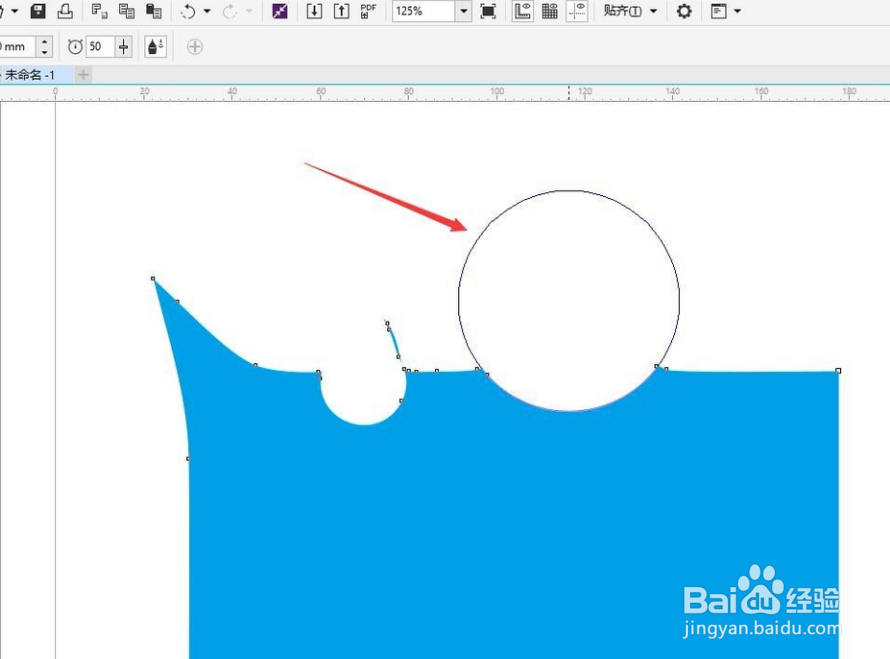Toggle the Show Guidelines button
The image size is (890, 659).
pyautogui.click(x=577, y=11)
